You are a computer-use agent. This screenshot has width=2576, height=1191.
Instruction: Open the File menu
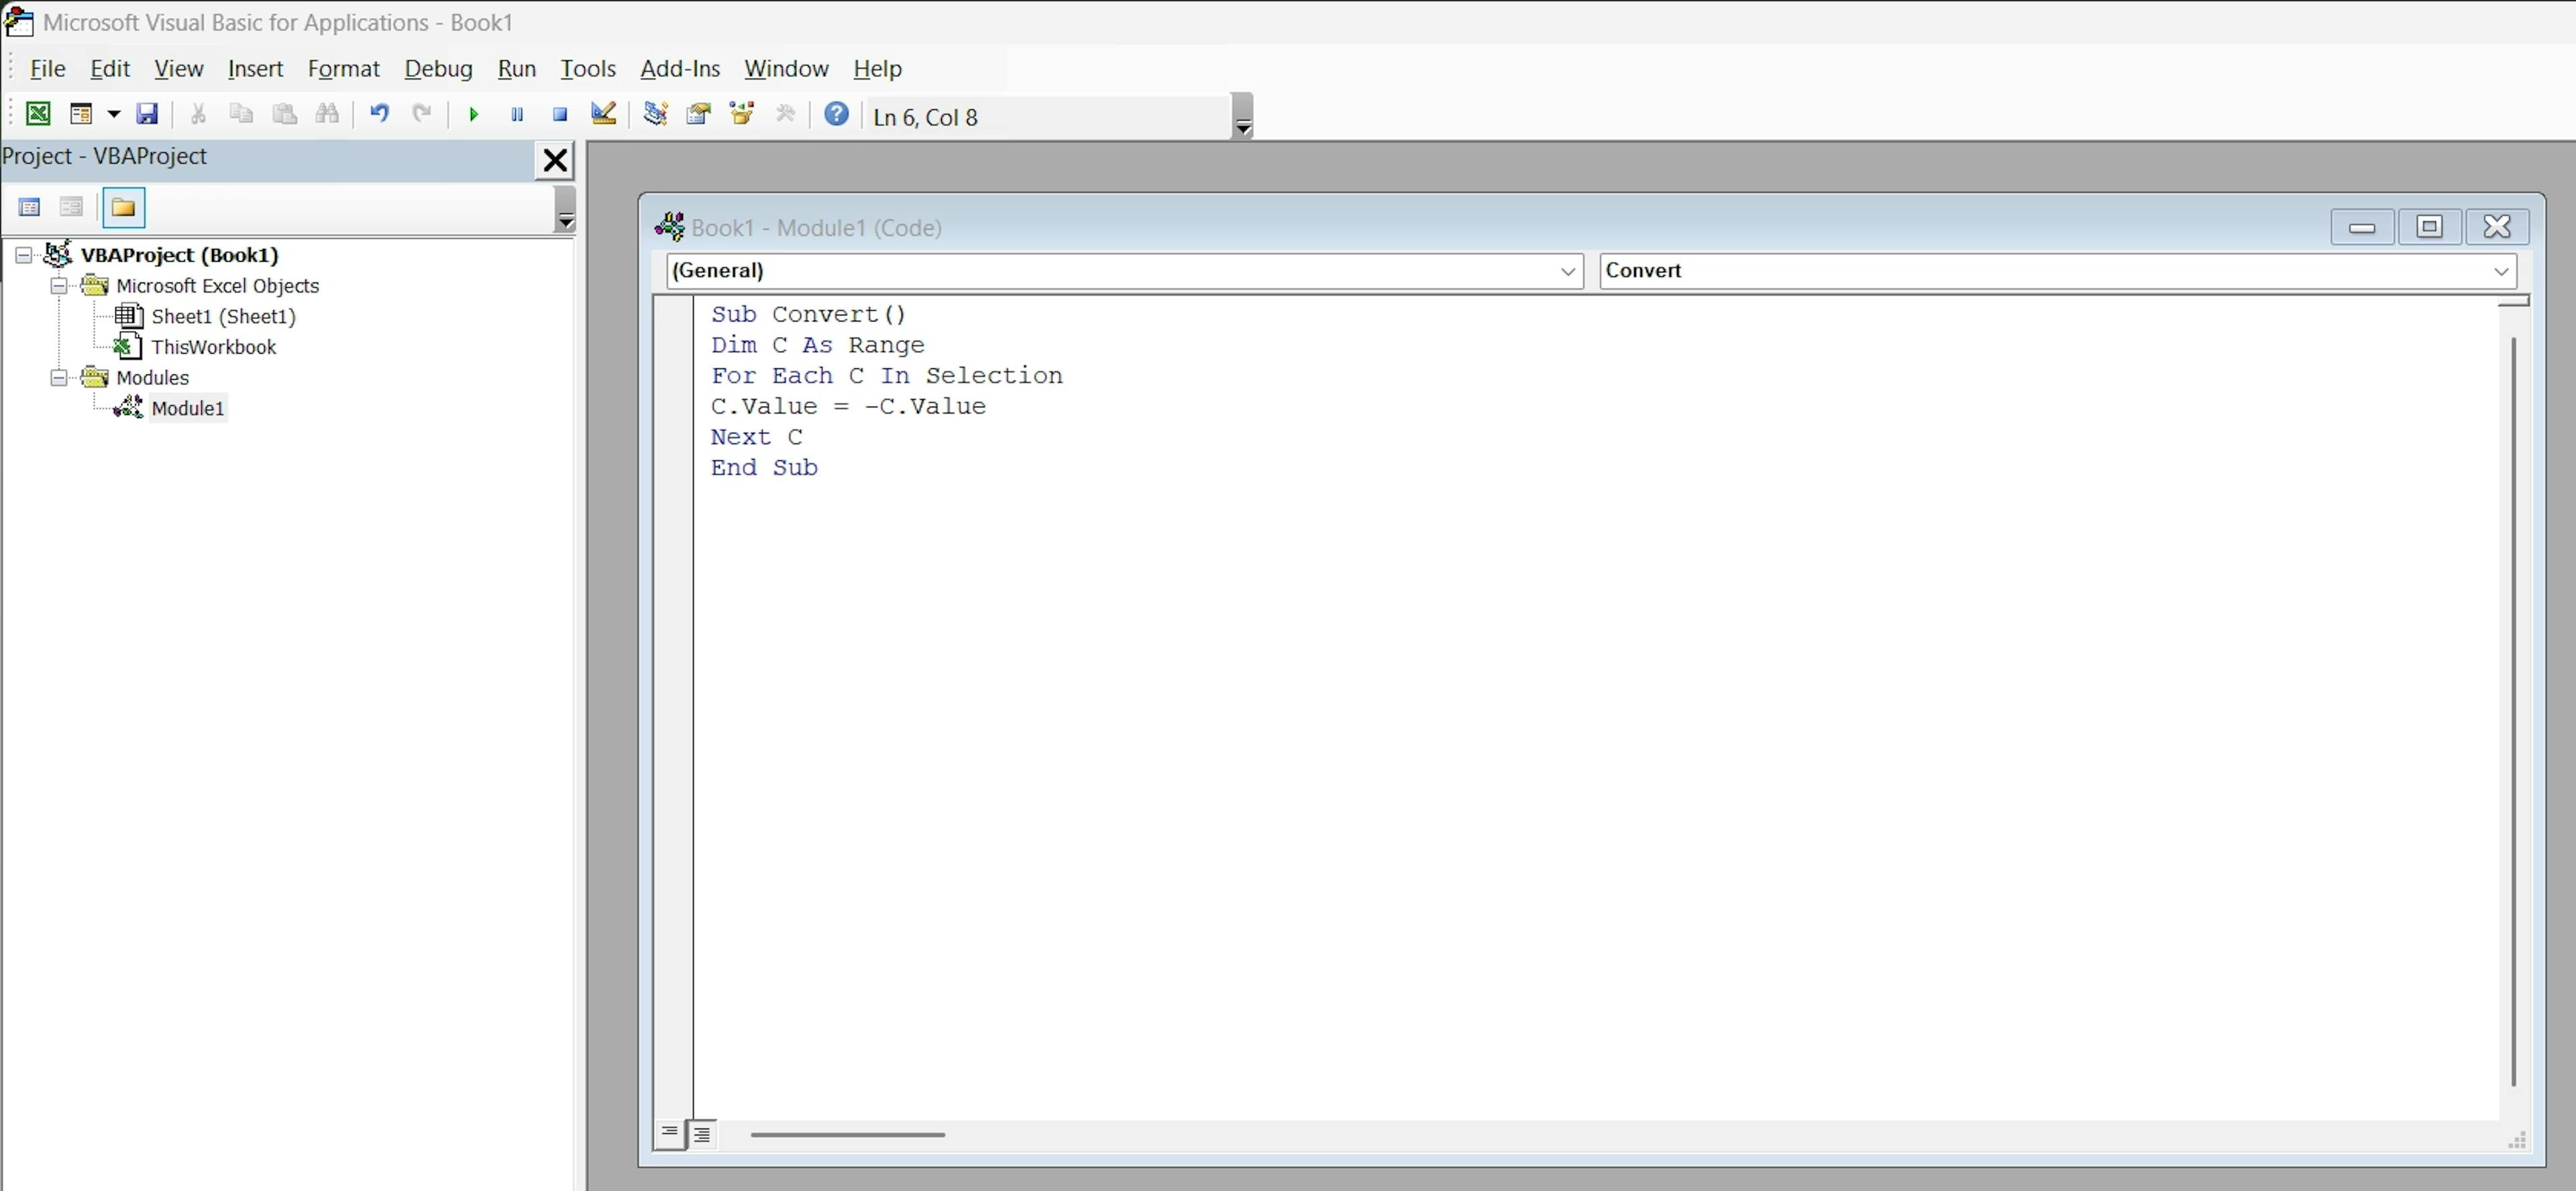pyautogui.click(x=48, y=68)
